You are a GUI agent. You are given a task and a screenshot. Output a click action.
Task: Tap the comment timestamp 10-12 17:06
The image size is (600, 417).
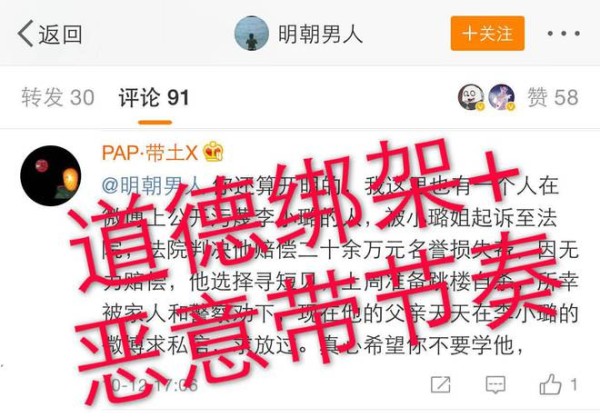click(152, 384)
